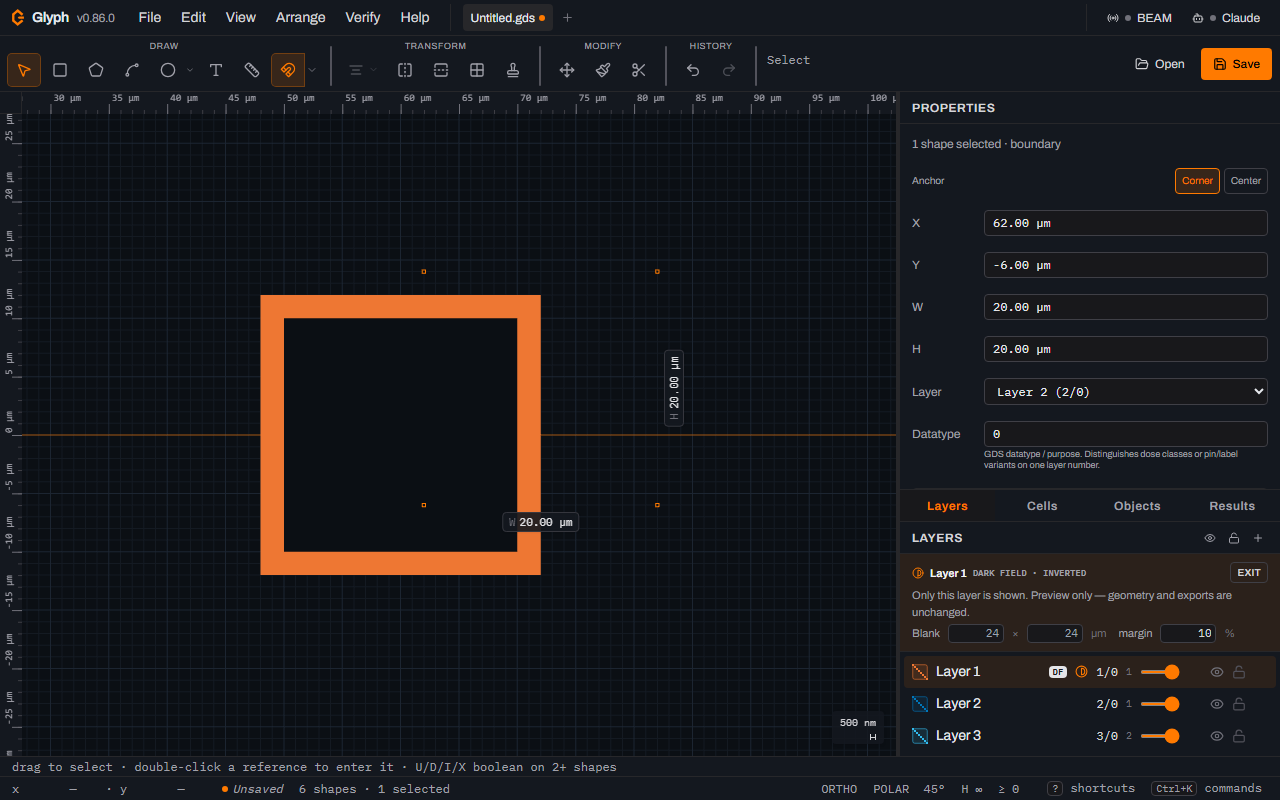Select the Circle draw tool
Screen dimensions: 1280x800
(168, 70)
